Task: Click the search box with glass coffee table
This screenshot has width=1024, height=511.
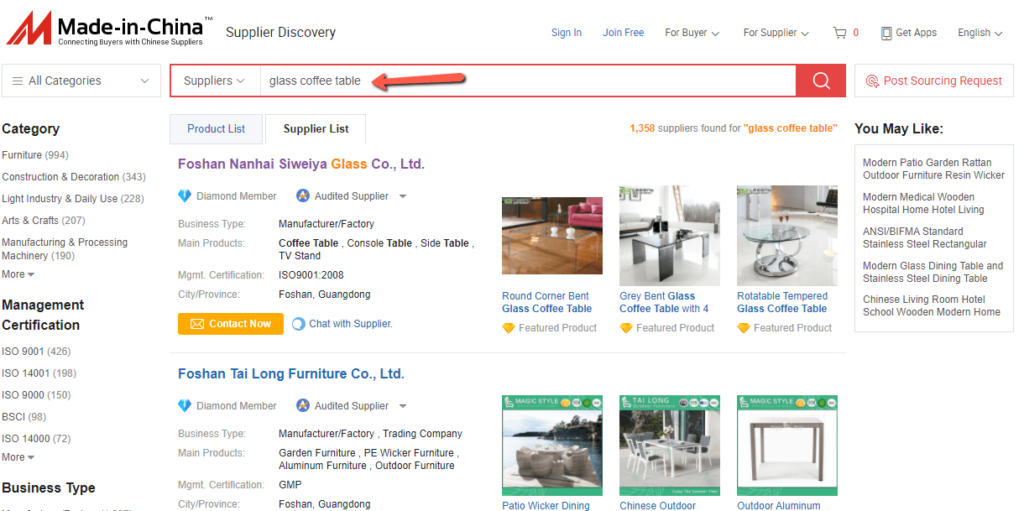Action: [x=528, y=81]
